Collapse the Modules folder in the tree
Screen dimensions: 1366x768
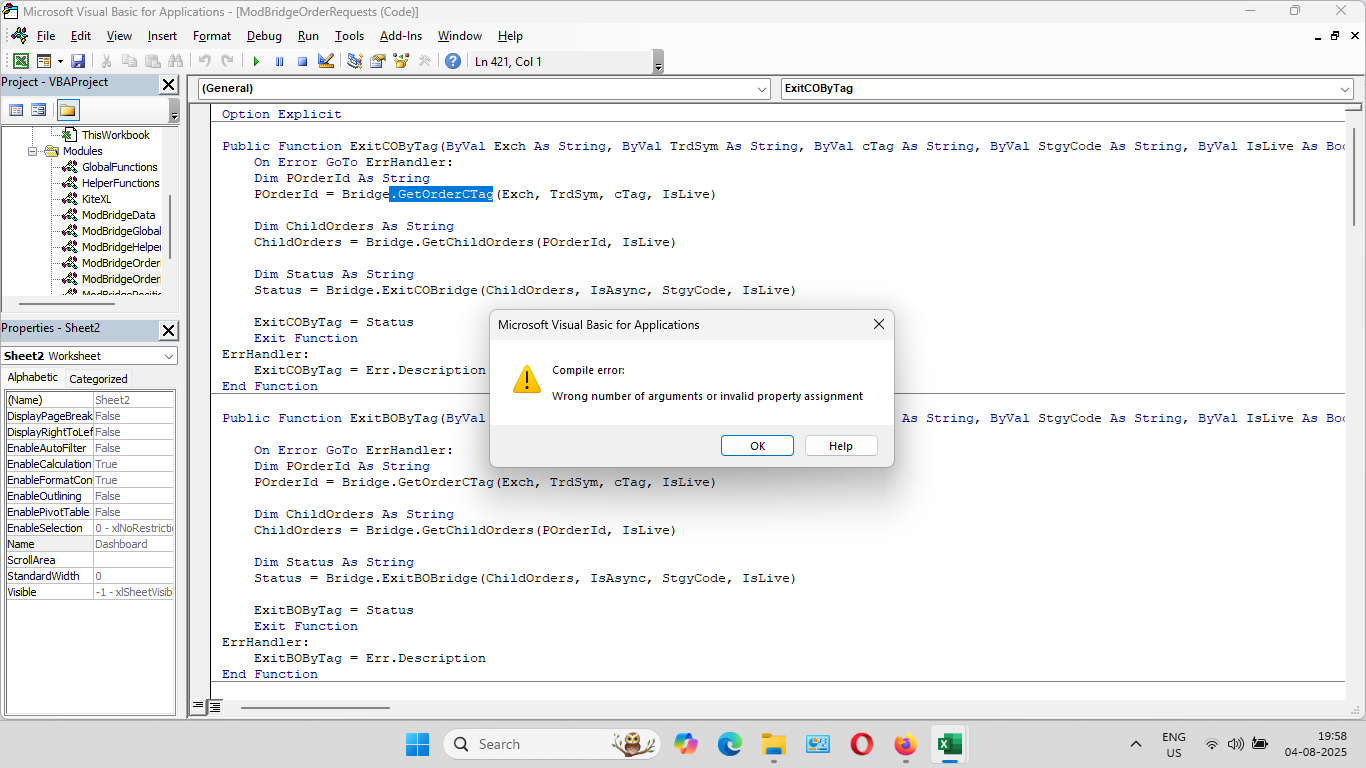click(x=34, y=151)
